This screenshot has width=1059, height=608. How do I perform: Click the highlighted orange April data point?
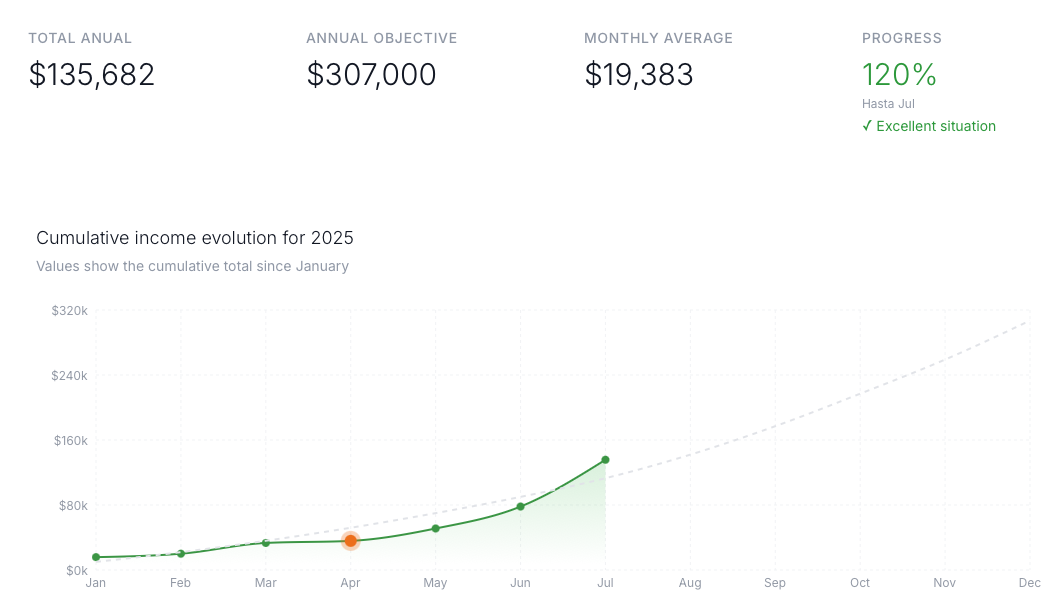tap(351, 540)
